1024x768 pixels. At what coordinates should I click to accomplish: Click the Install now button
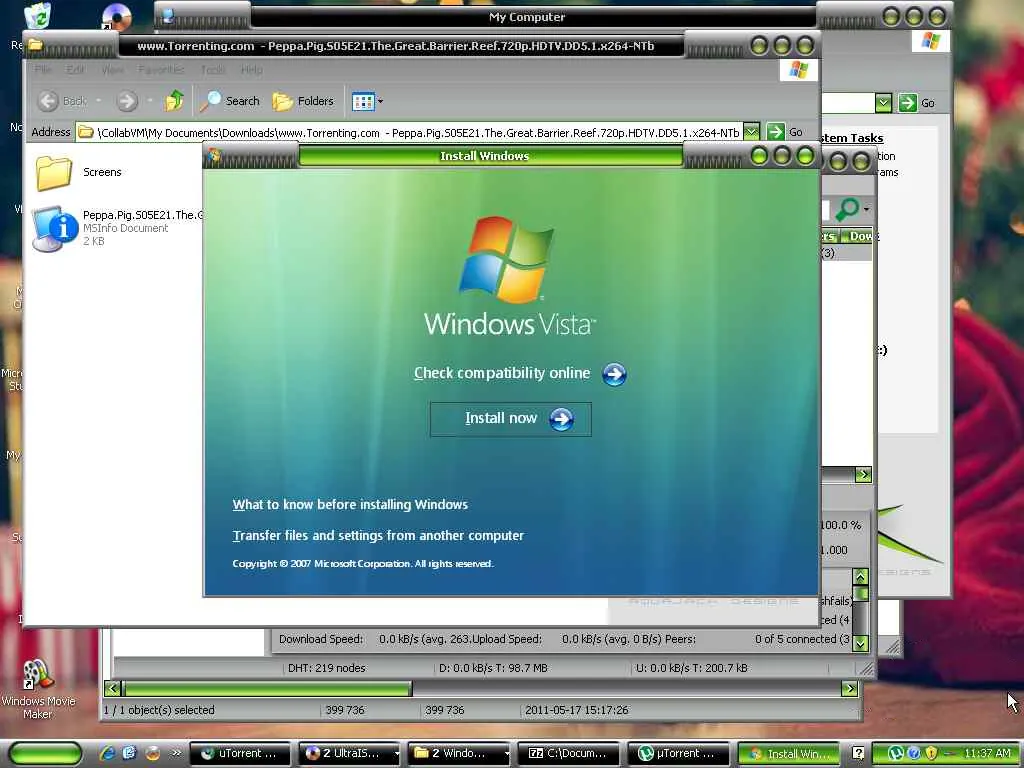[x=511, y=419]
